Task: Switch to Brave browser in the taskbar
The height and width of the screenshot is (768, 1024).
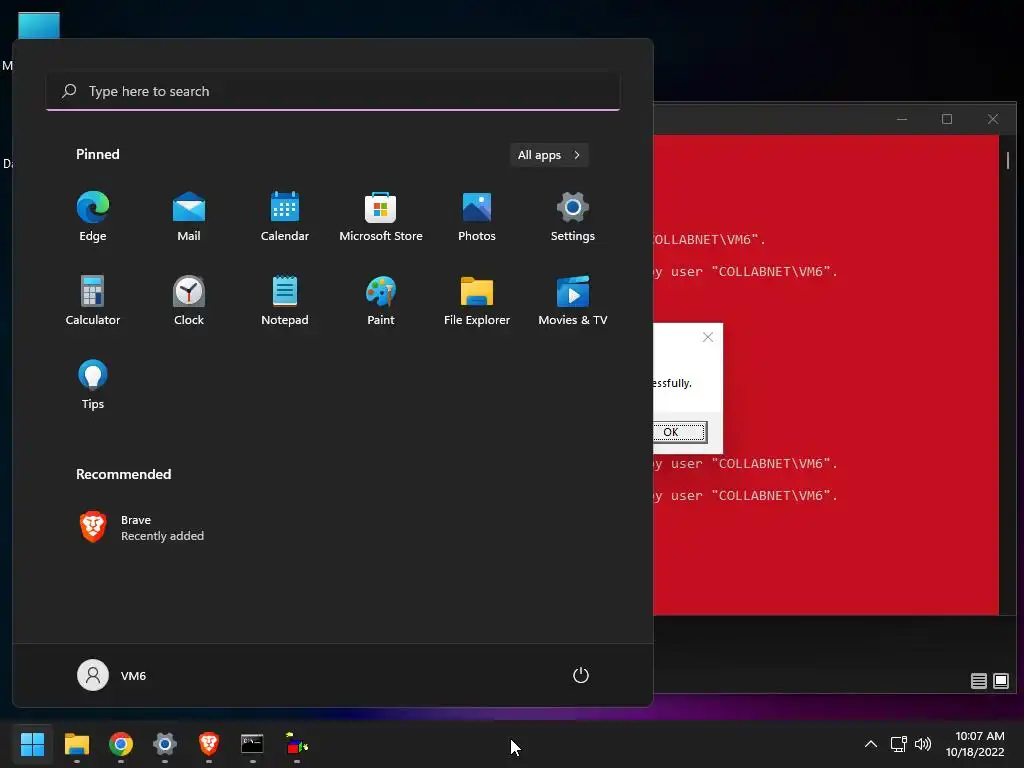Action: point(208,744)
